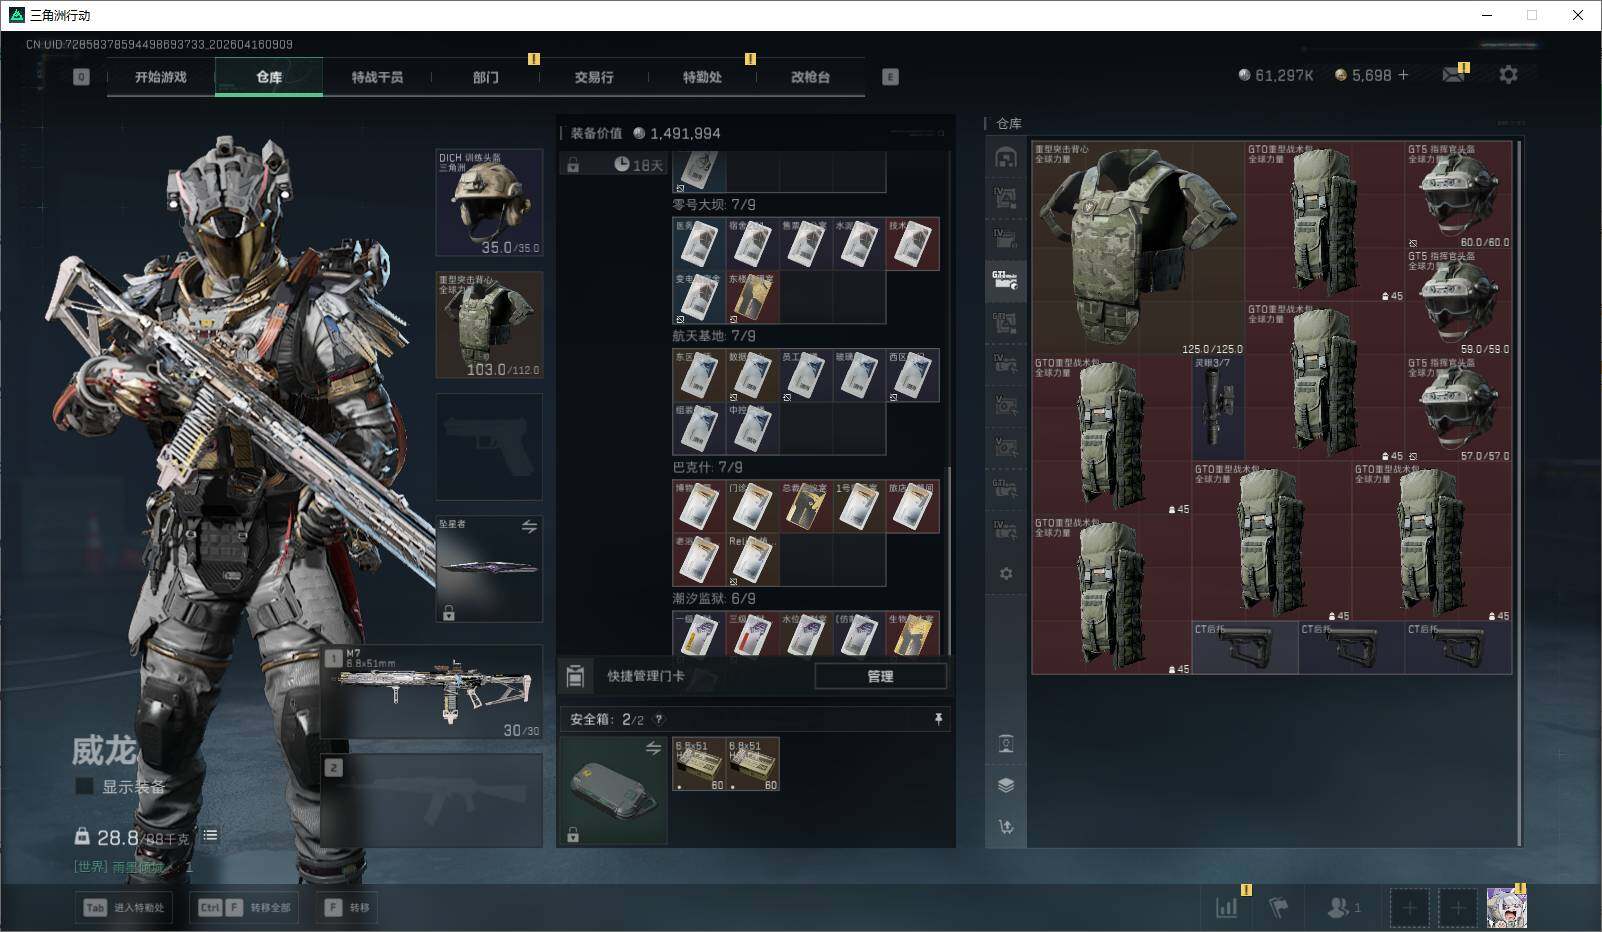The height and width of the screenshot is (932, 1602).
Task: Click the swap icon on the safe box
Action: pyautogui.click(x=654, y=748)
